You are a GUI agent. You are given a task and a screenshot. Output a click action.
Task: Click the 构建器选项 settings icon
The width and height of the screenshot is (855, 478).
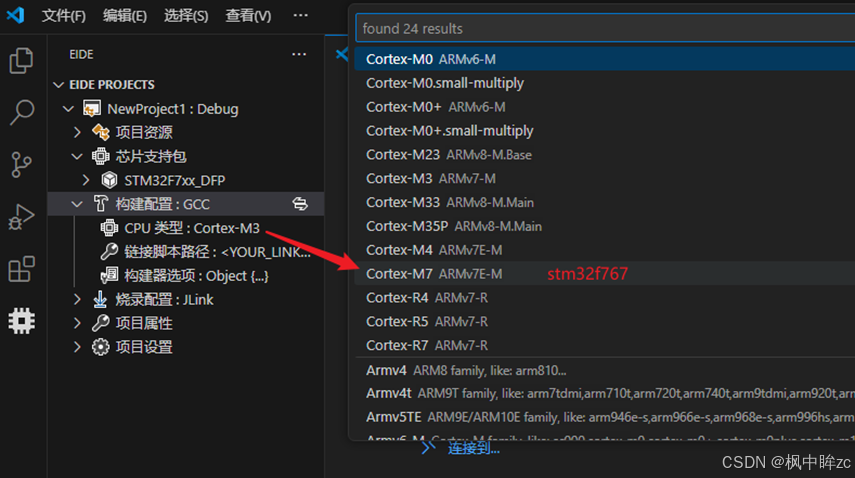[109, 275]
